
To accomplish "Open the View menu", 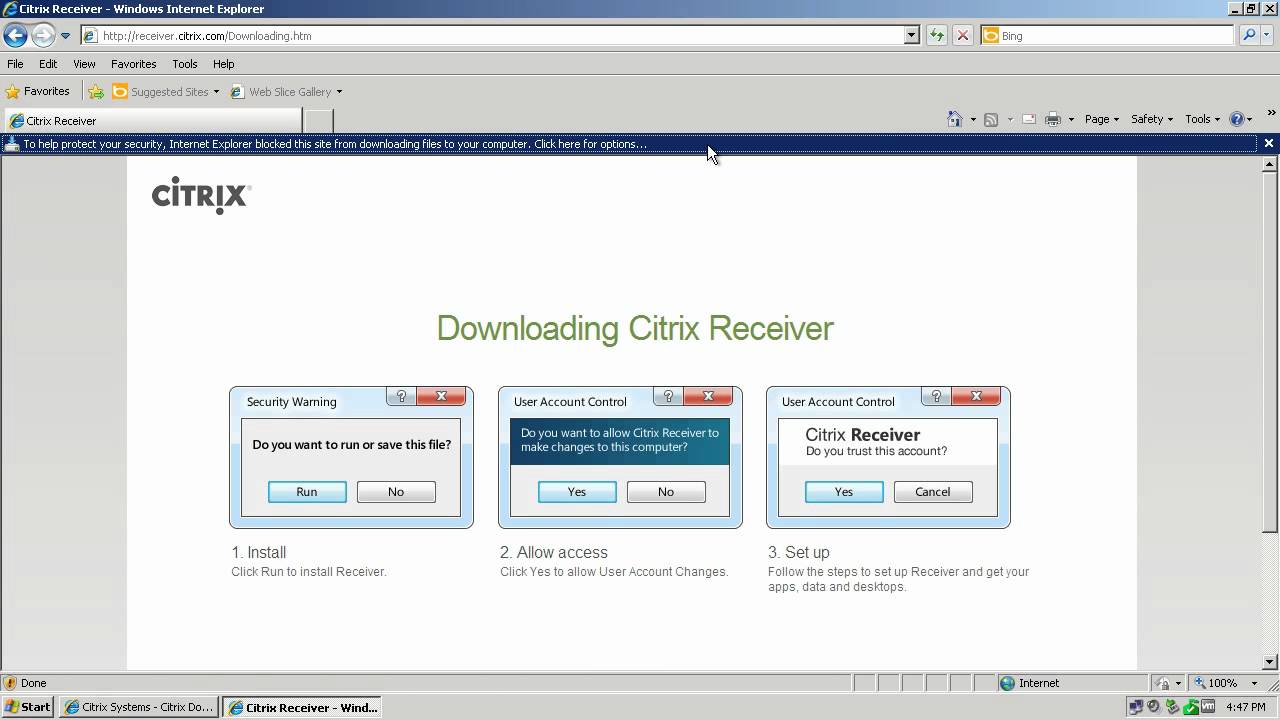I will [84, 64].
